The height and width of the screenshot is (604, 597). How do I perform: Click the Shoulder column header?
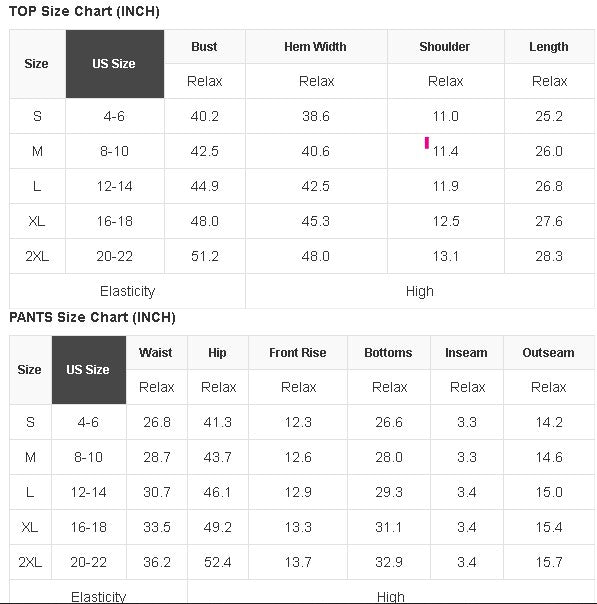point(445,47)
